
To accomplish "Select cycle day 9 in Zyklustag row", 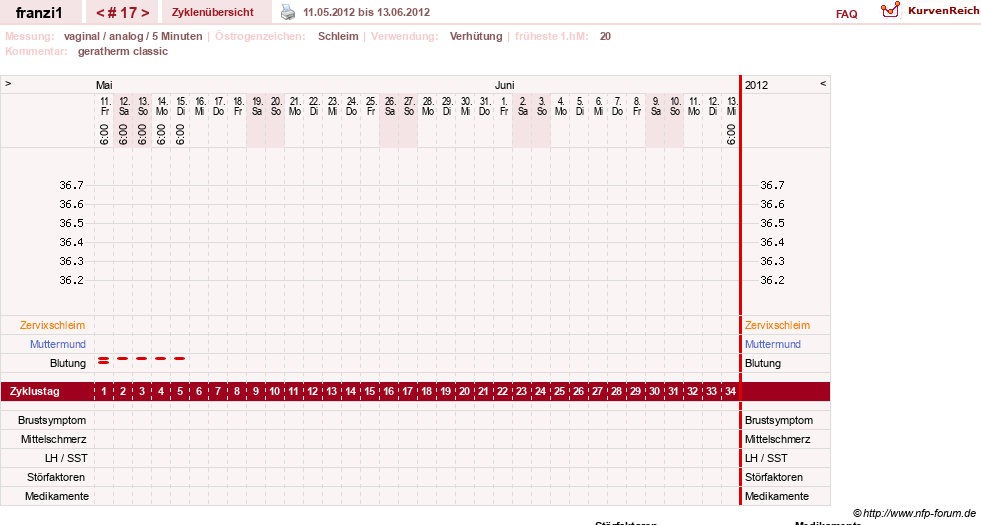I will tap(256, 391).
